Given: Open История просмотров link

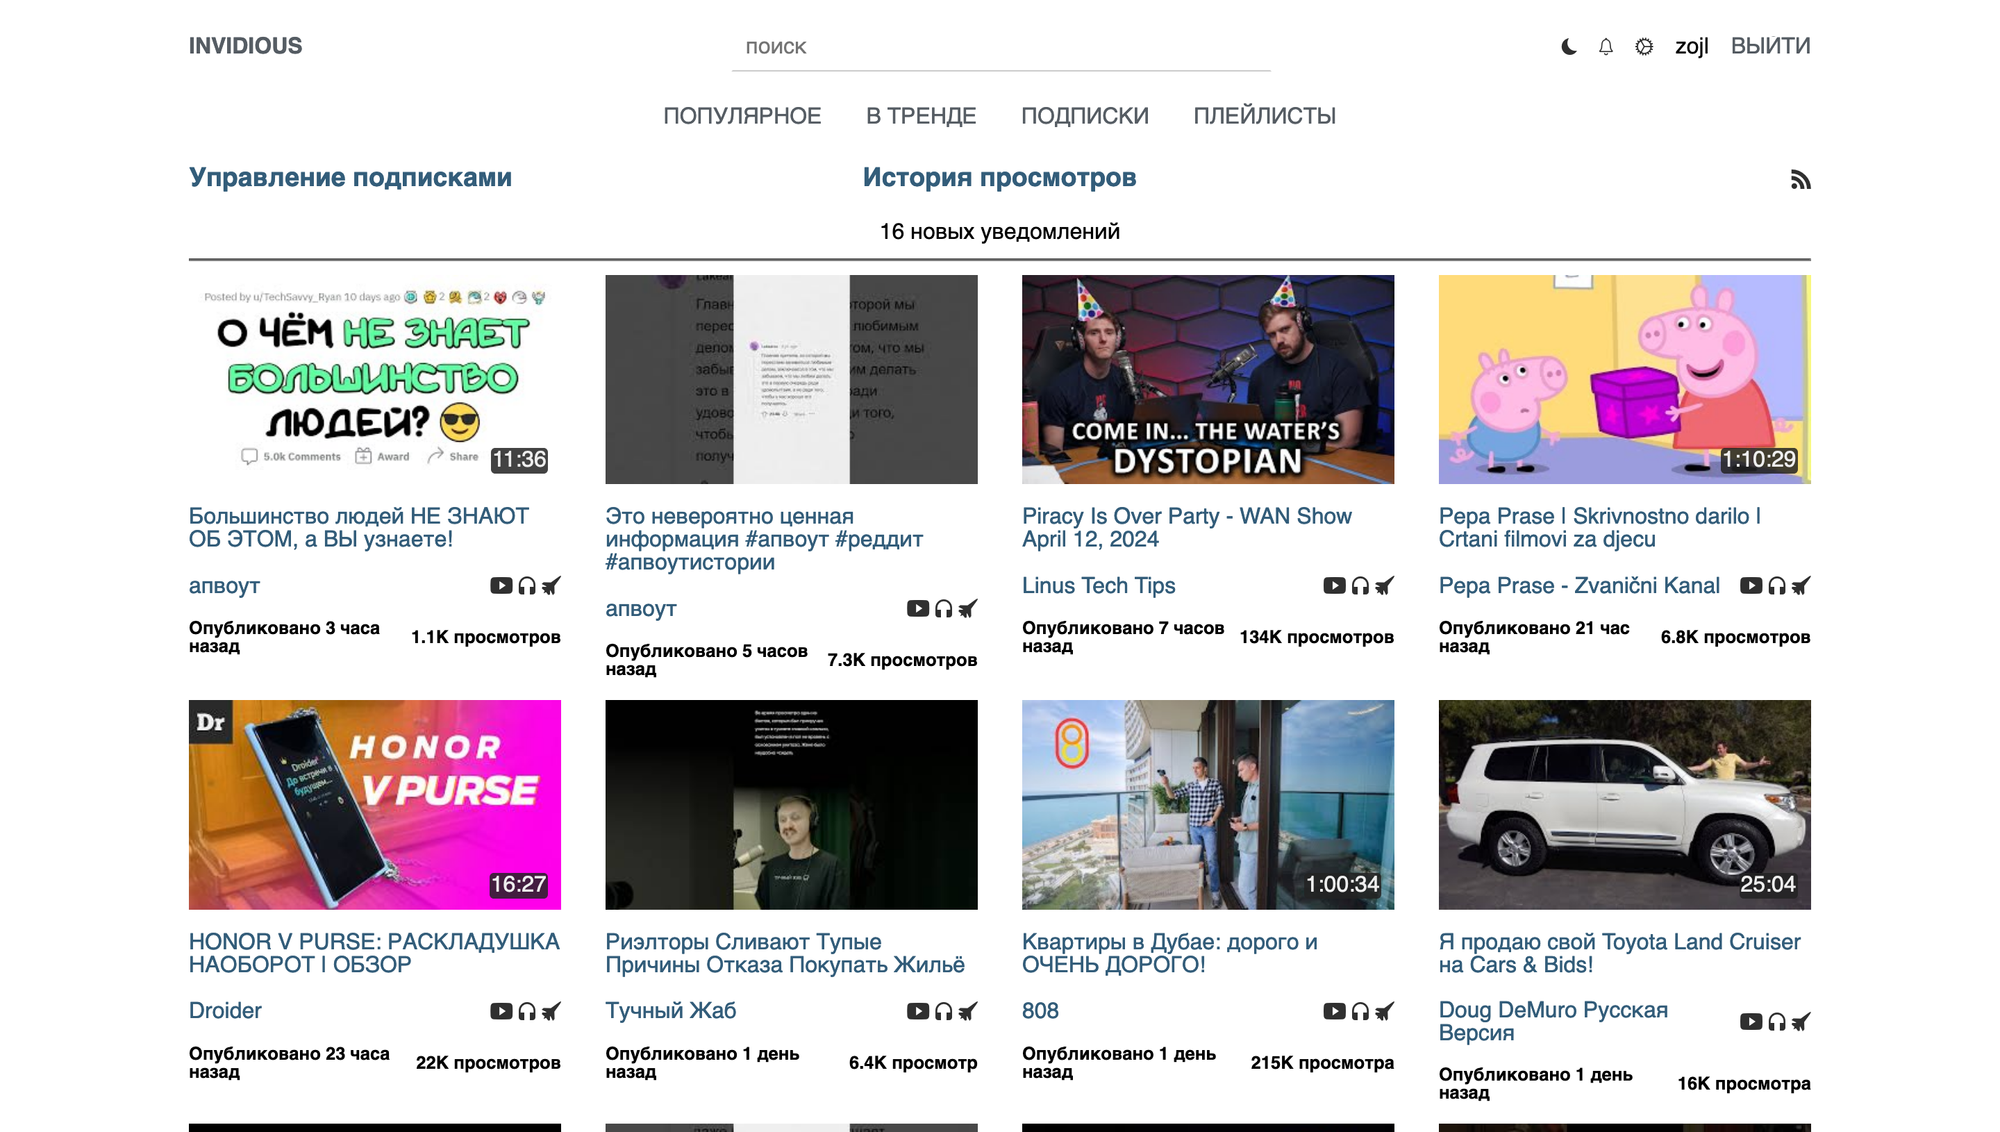Looking at the screenshot, I should tap(999, 177).
